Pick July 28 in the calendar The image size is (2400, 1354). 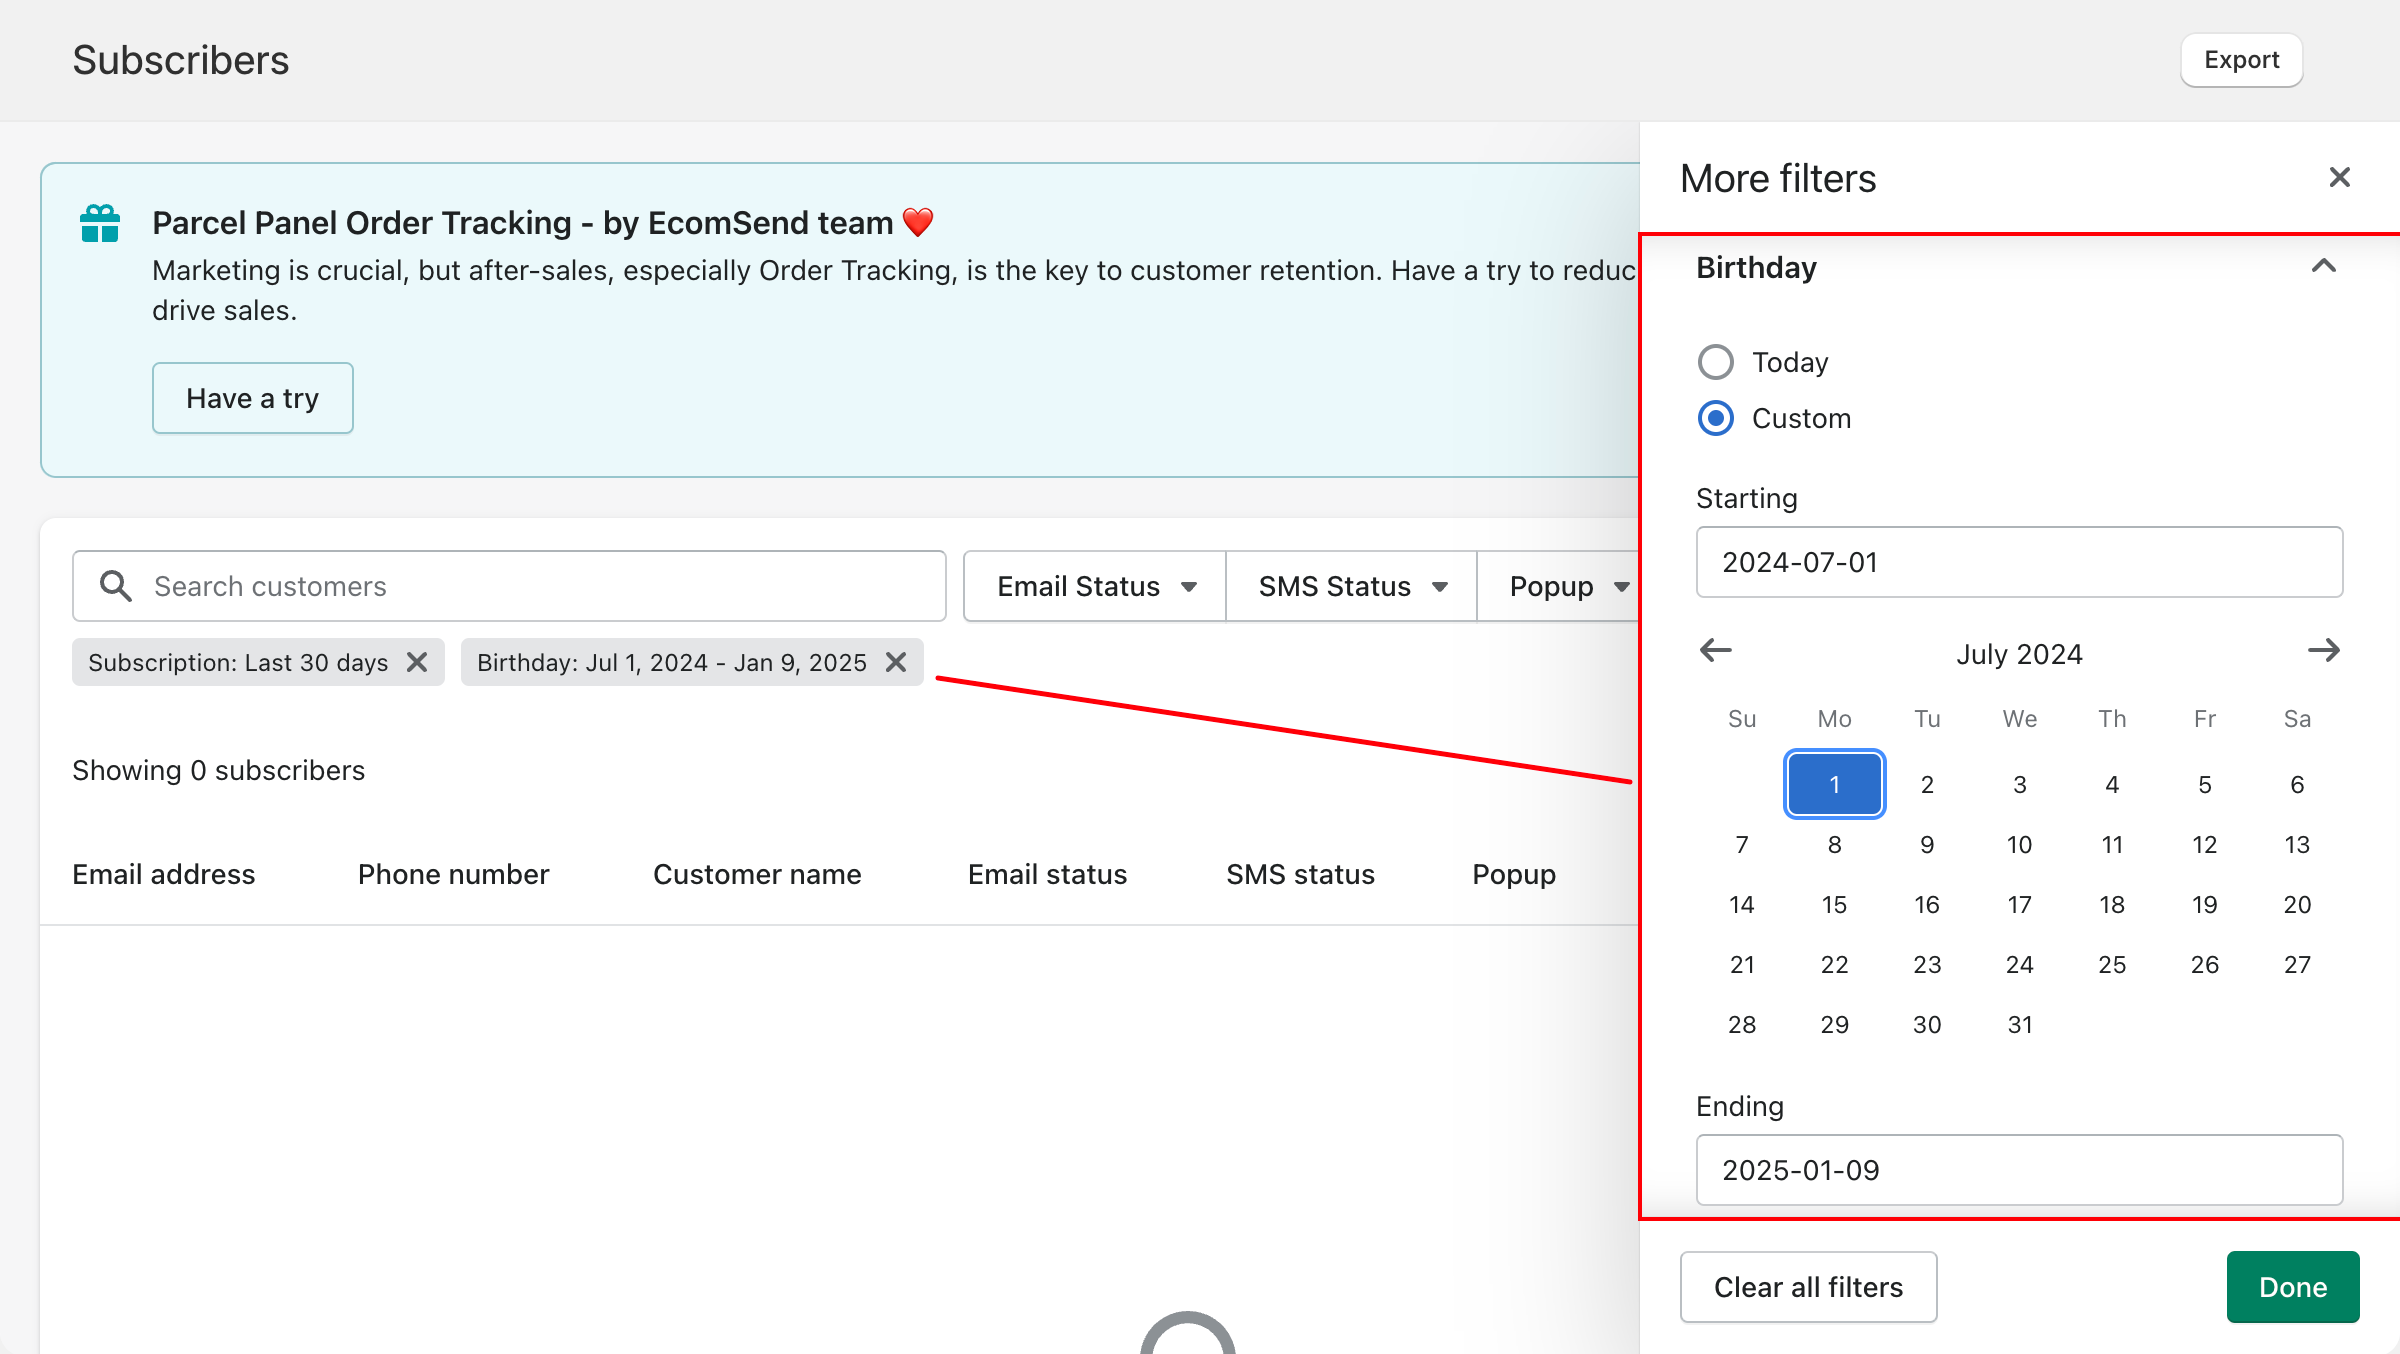1742,1024
